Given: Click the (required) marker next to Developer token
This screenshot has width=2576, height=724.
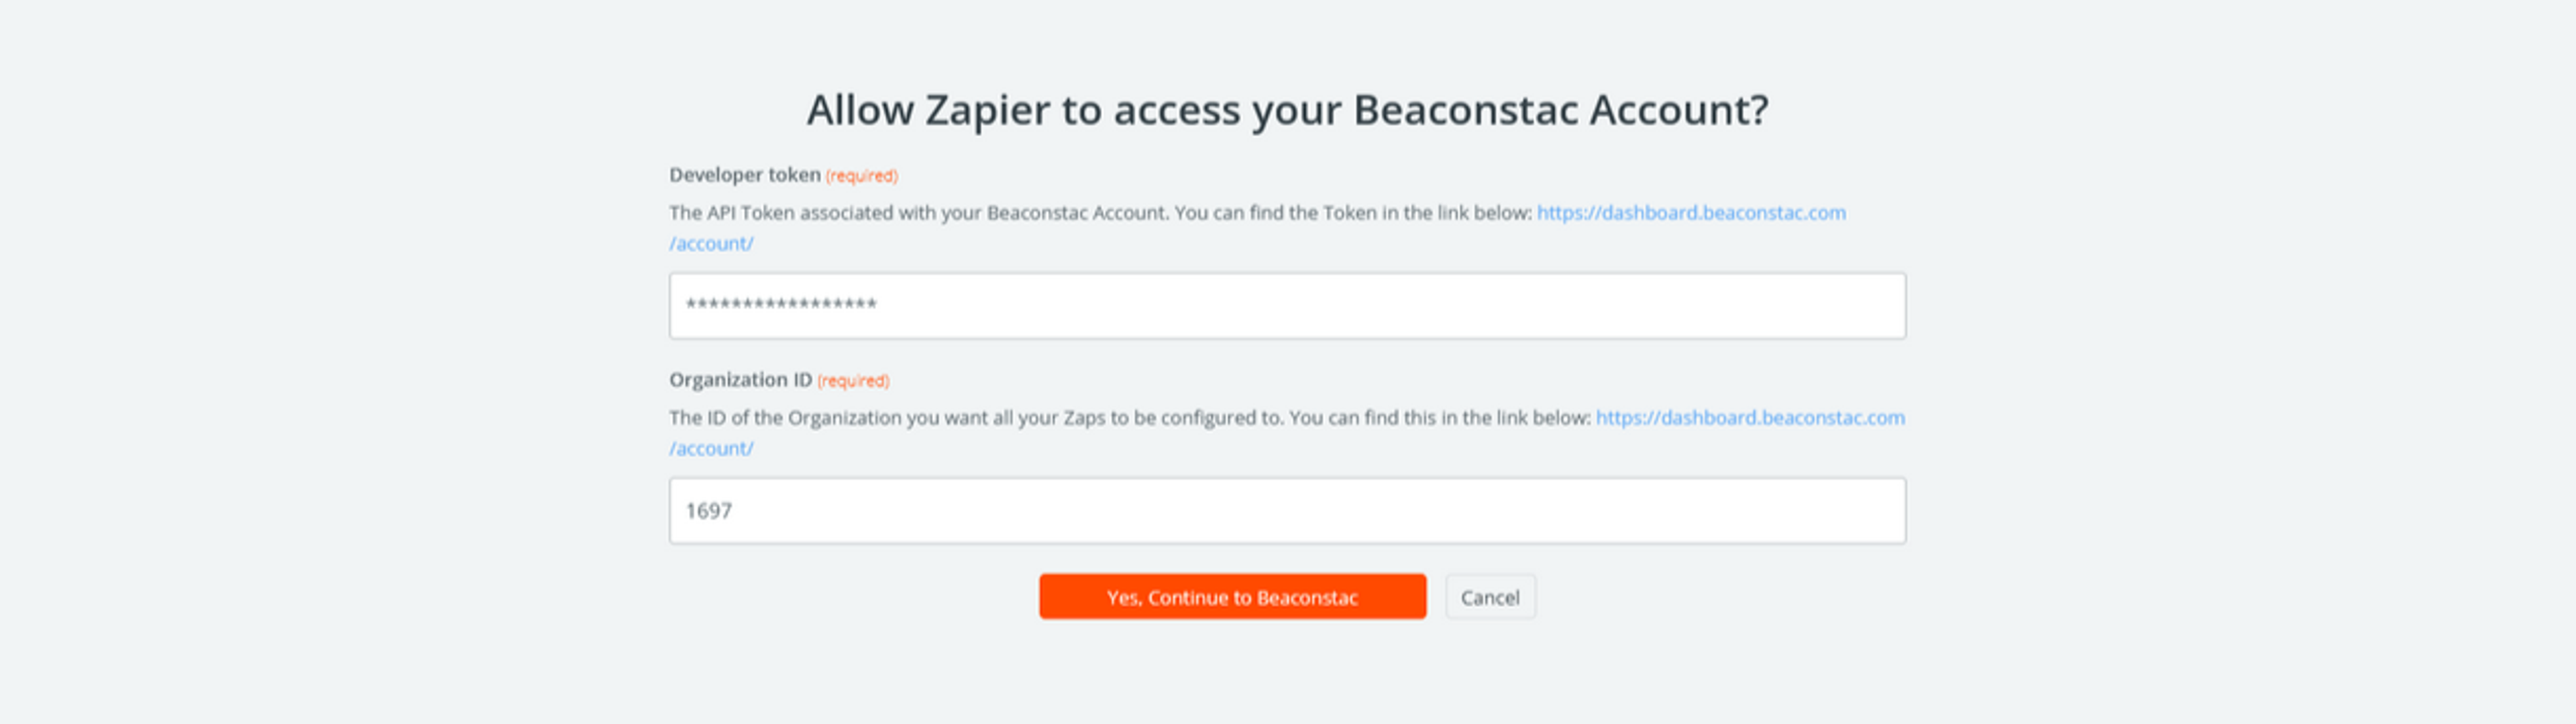Looking at the screenshot, I should pos(861,175).
